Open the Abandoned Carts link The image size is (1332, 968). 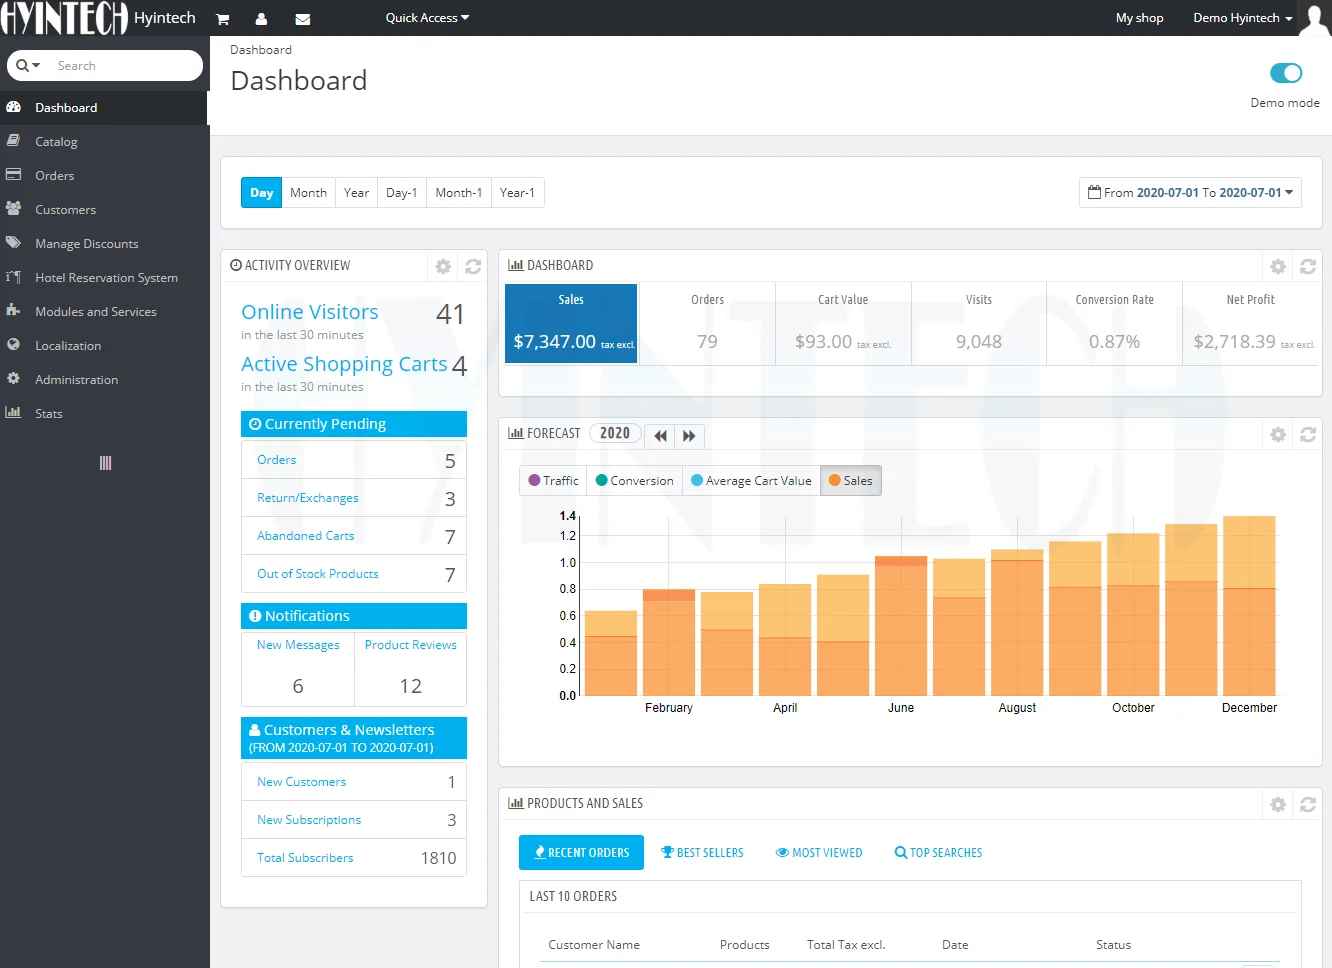coord(305,536)
